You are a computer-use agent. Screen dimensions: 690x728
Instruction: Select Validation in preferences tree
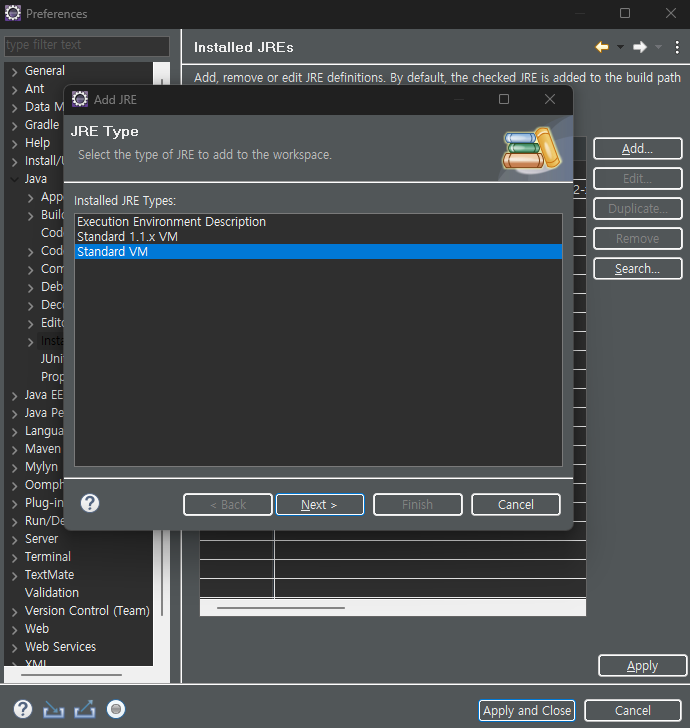click(x=52, y=592)
